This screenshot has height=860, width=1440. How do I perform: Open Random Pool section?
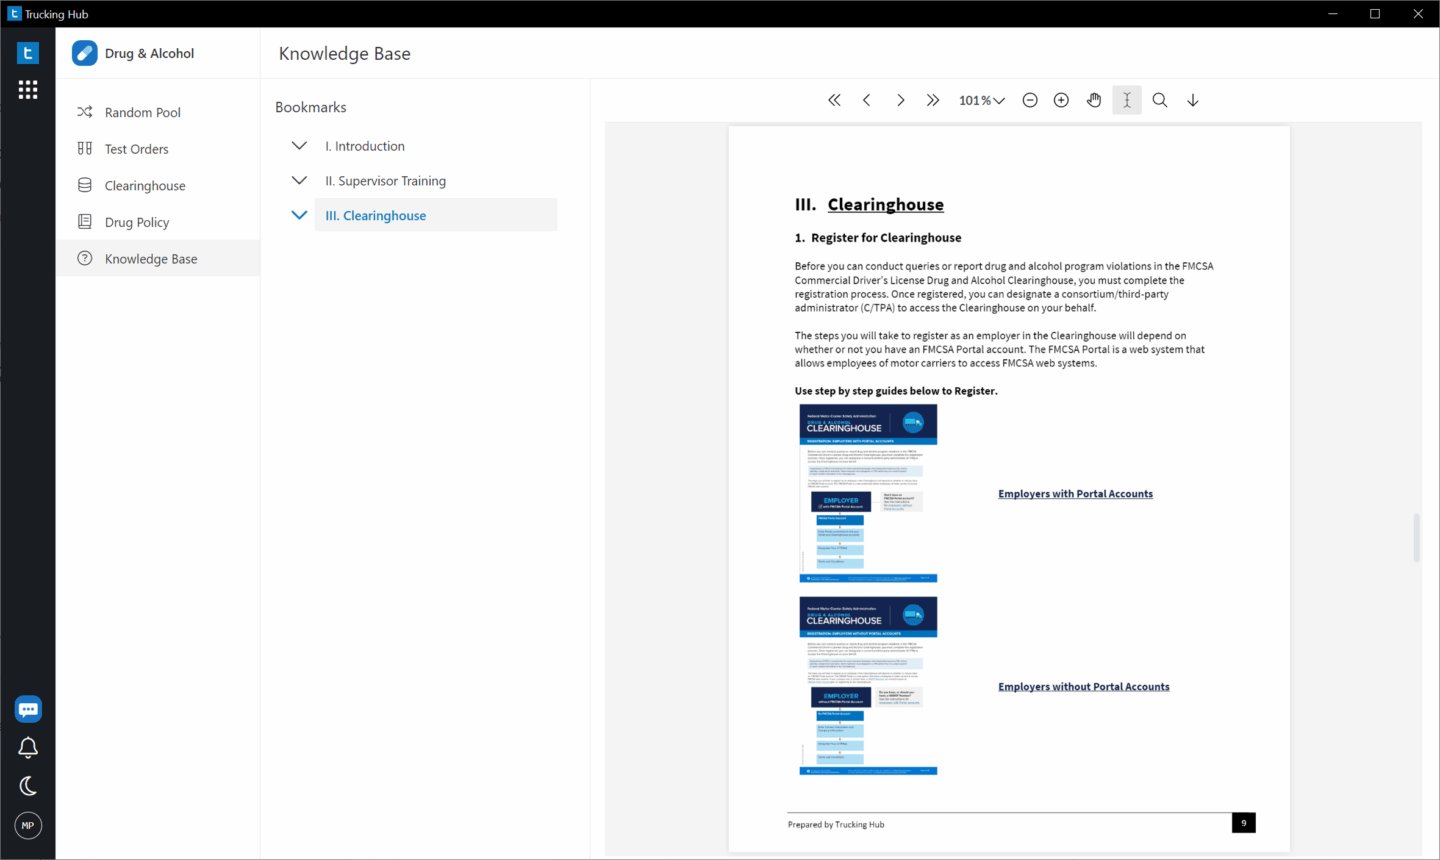[158, 112]
